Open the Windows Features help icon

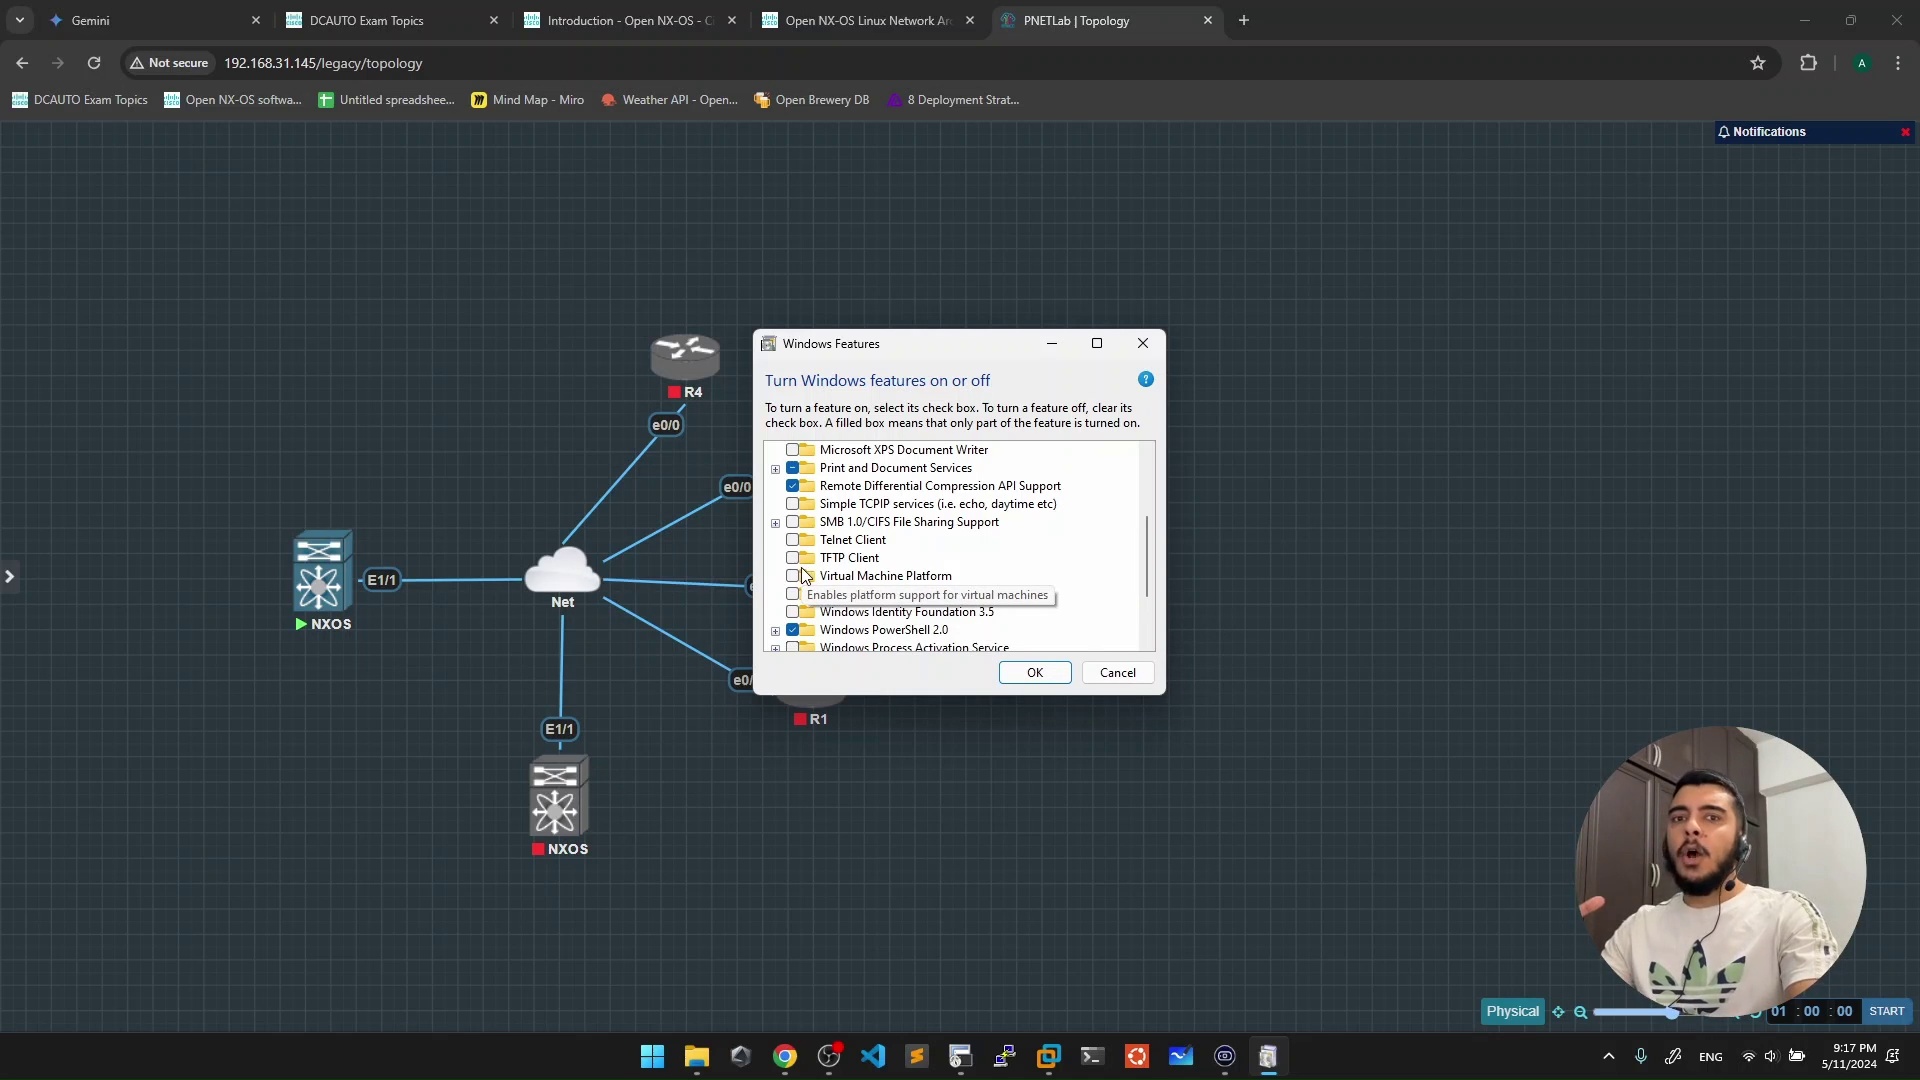click(x=1146, y=380)
